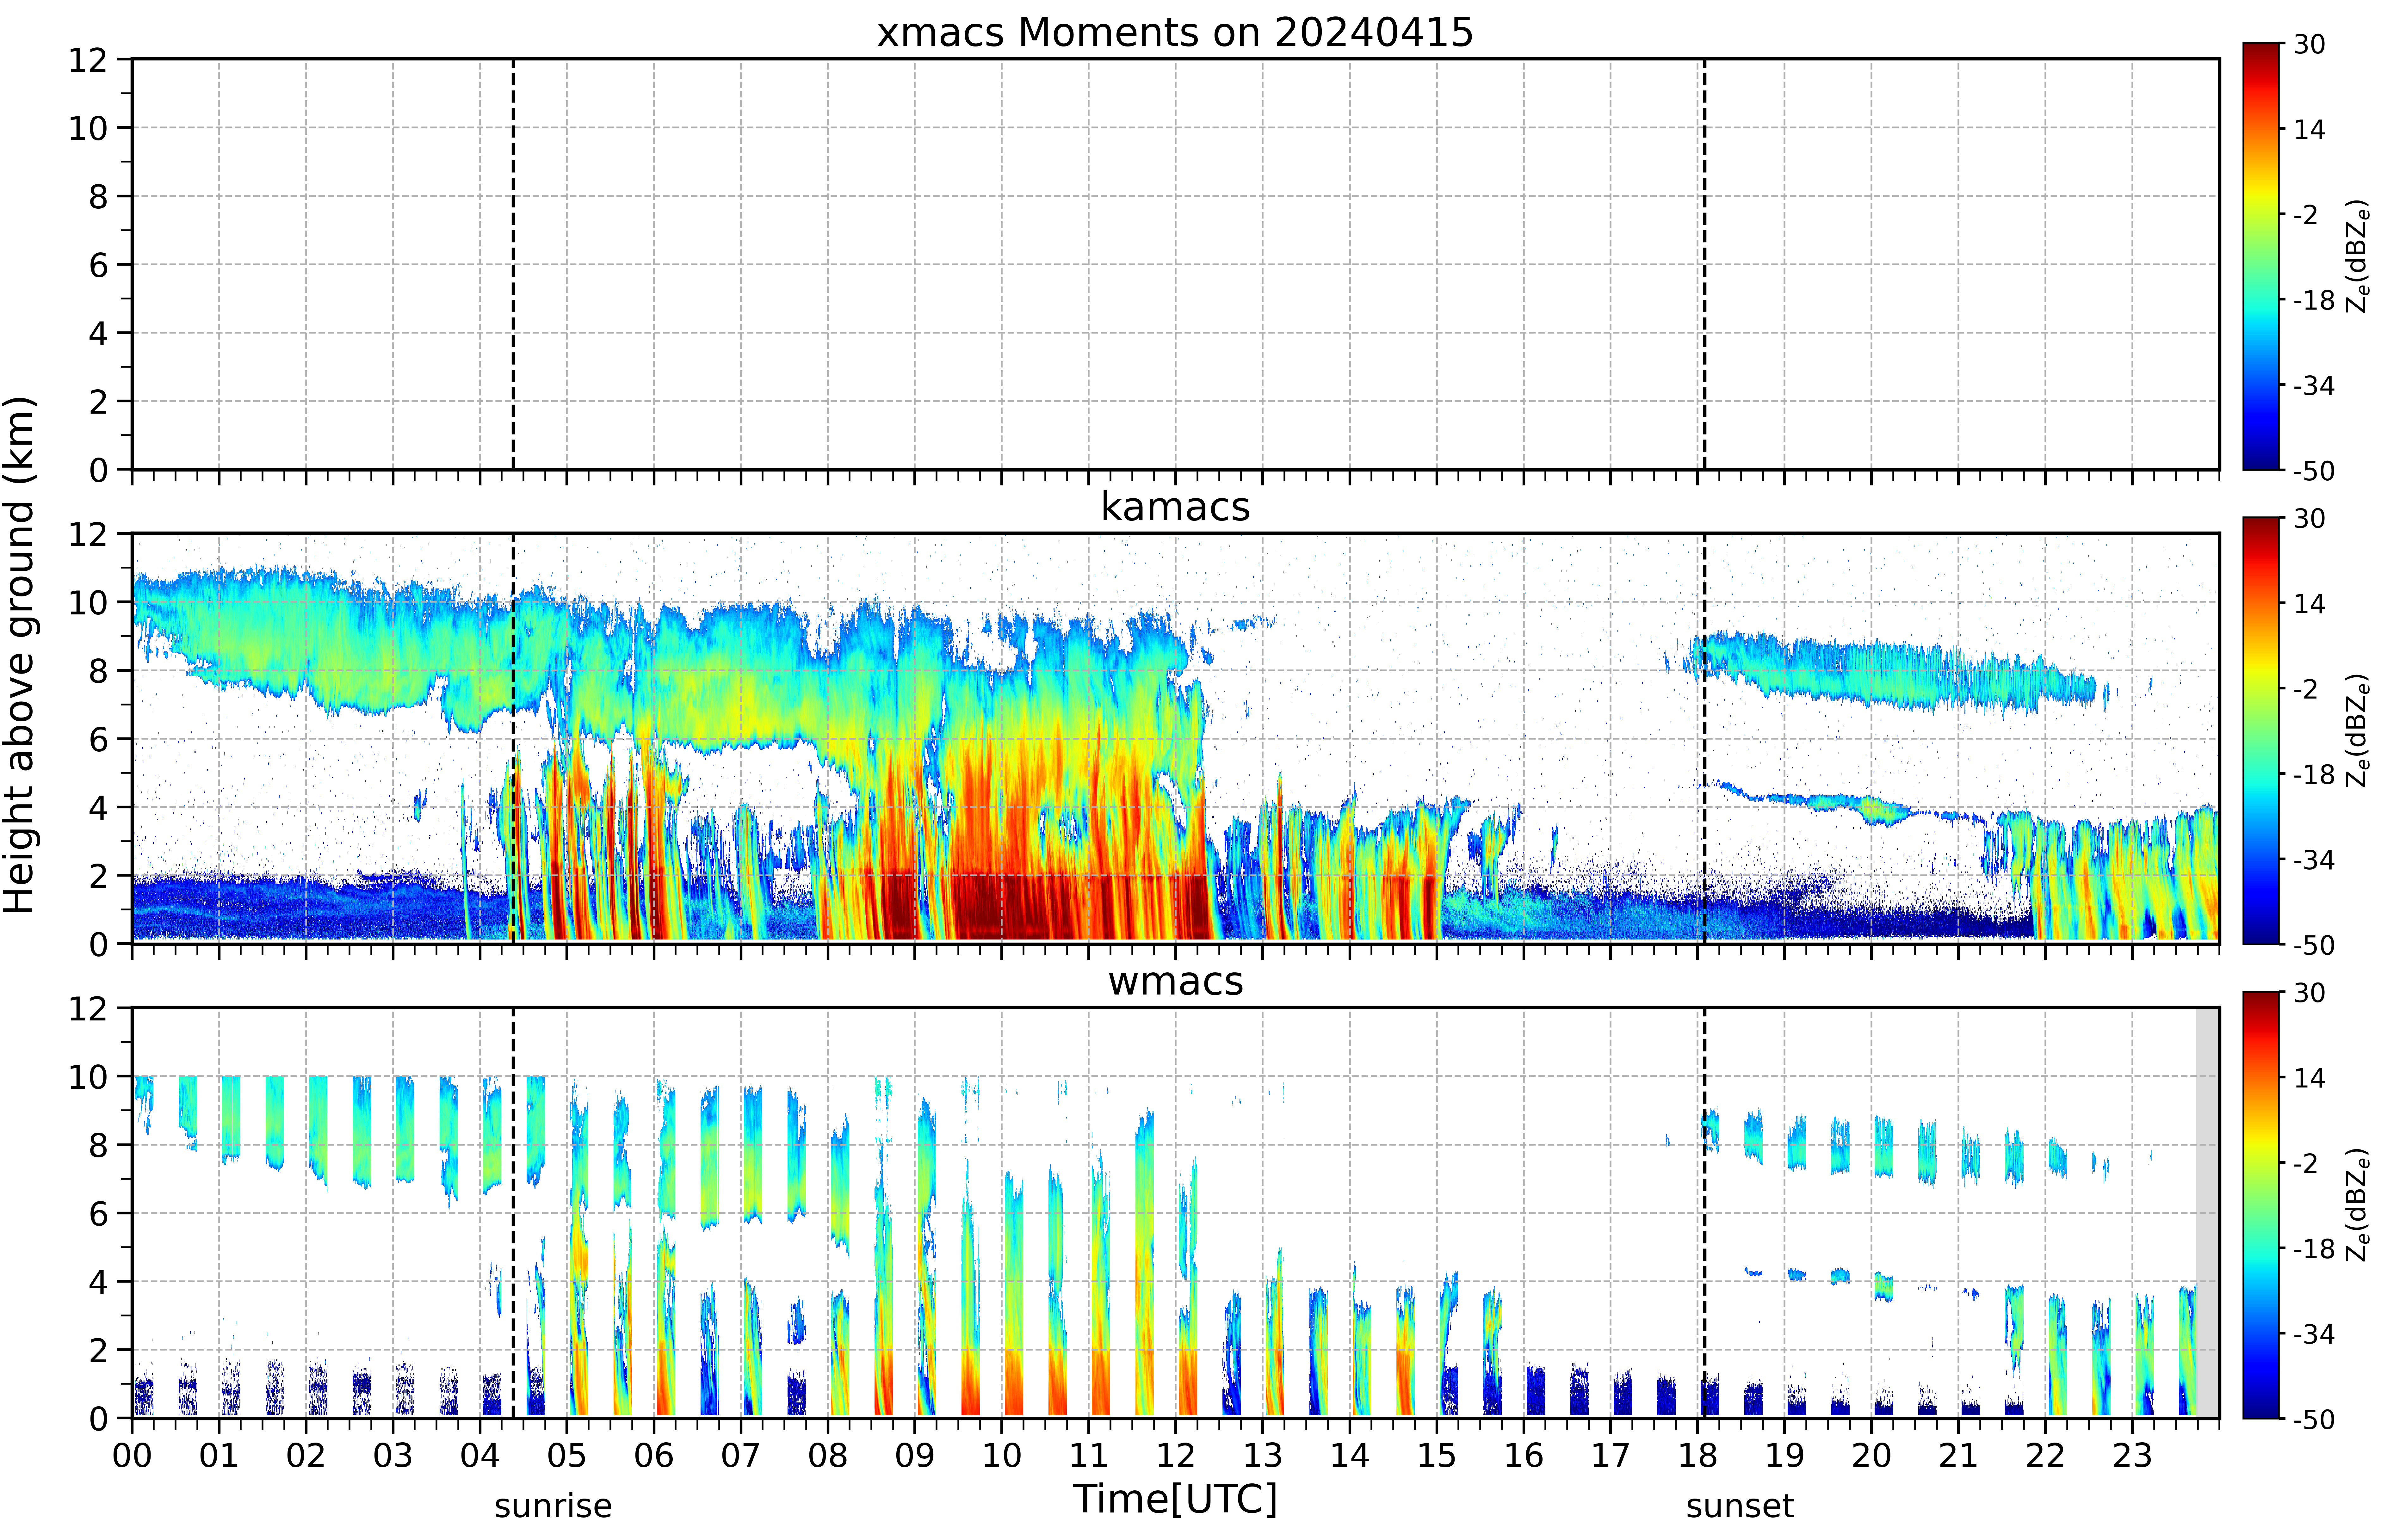Click the "-50" tick on the xmacs colorbar

point(2314,471)
